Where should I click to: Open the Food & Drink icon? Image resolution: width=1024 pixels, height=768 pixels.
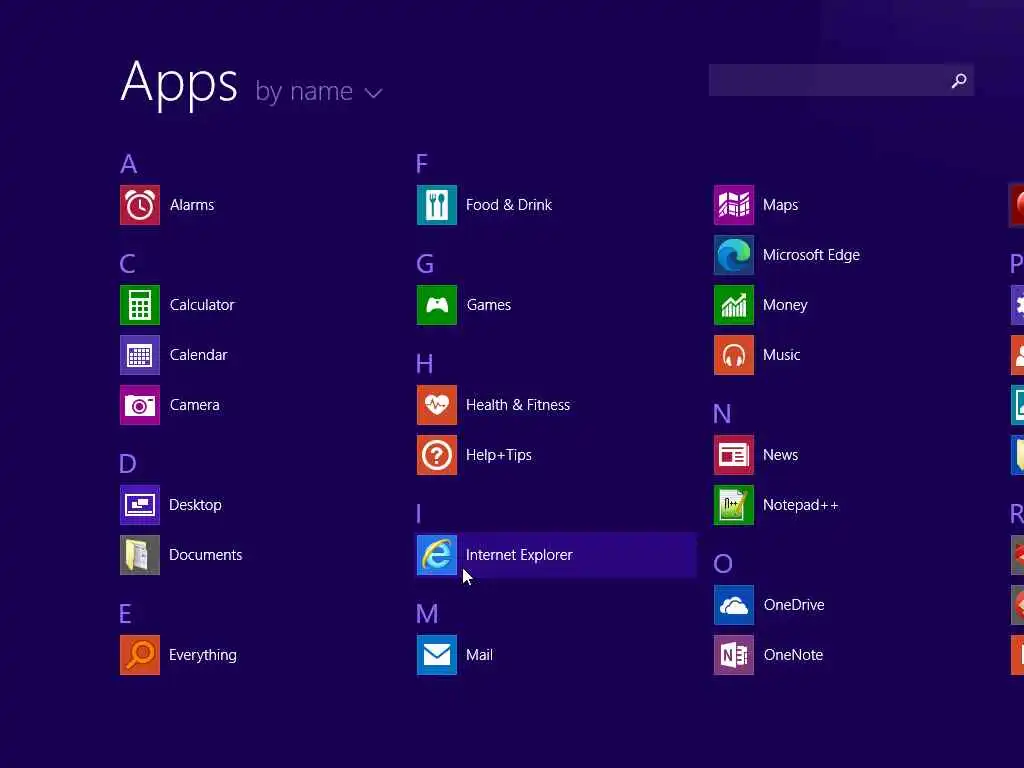coord(437,205)
